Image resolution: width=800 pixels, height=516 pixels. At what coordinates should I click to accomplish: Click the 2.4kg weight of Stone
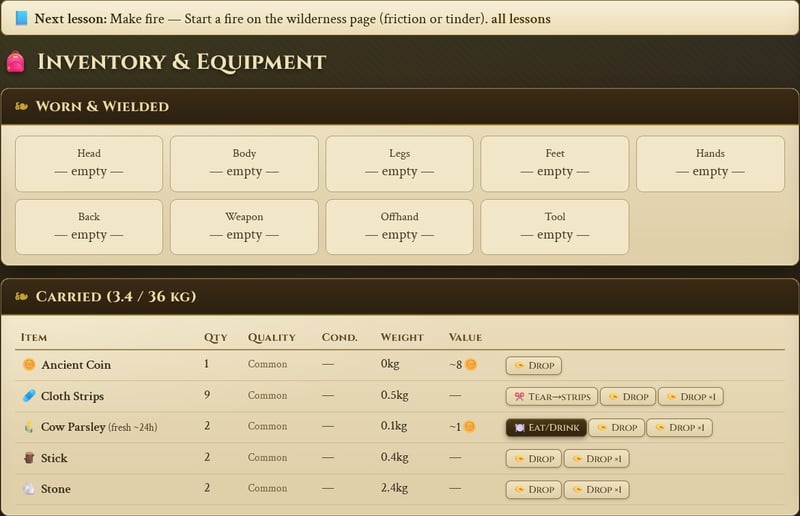pyautogui.click(x=394, y=488)
